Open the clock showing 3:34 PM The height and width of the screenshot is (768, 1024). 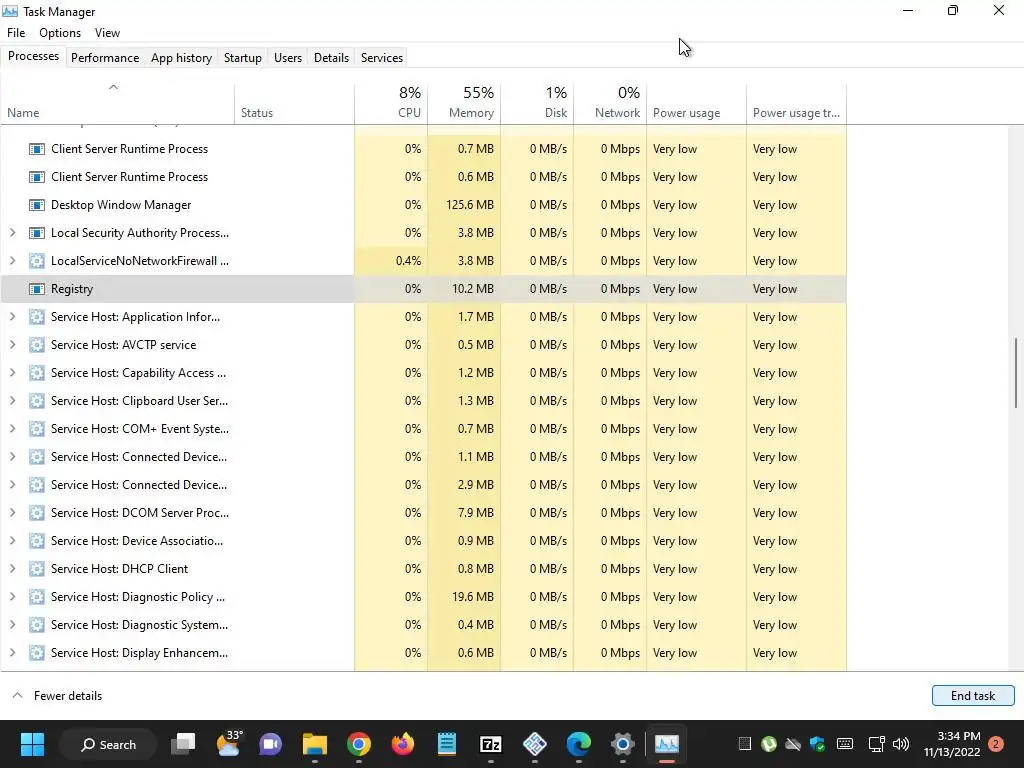tap(953, 744)
